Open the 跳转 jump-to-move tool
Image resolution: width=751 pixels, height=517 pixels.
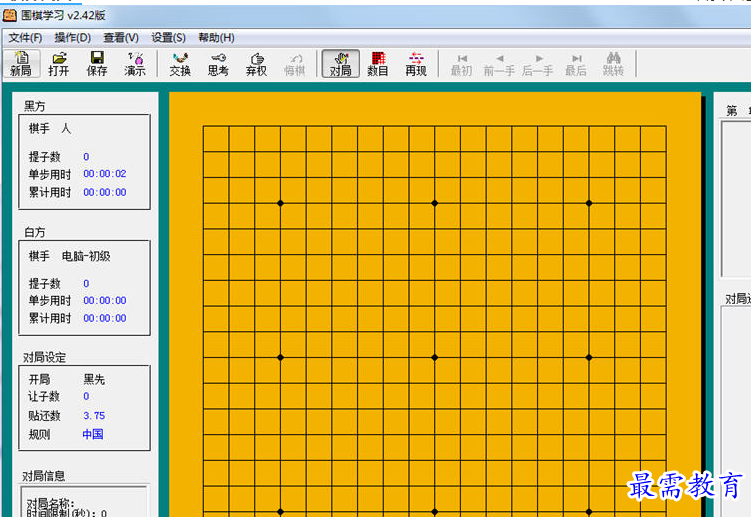pyautogui.click(x=614, y=64)
